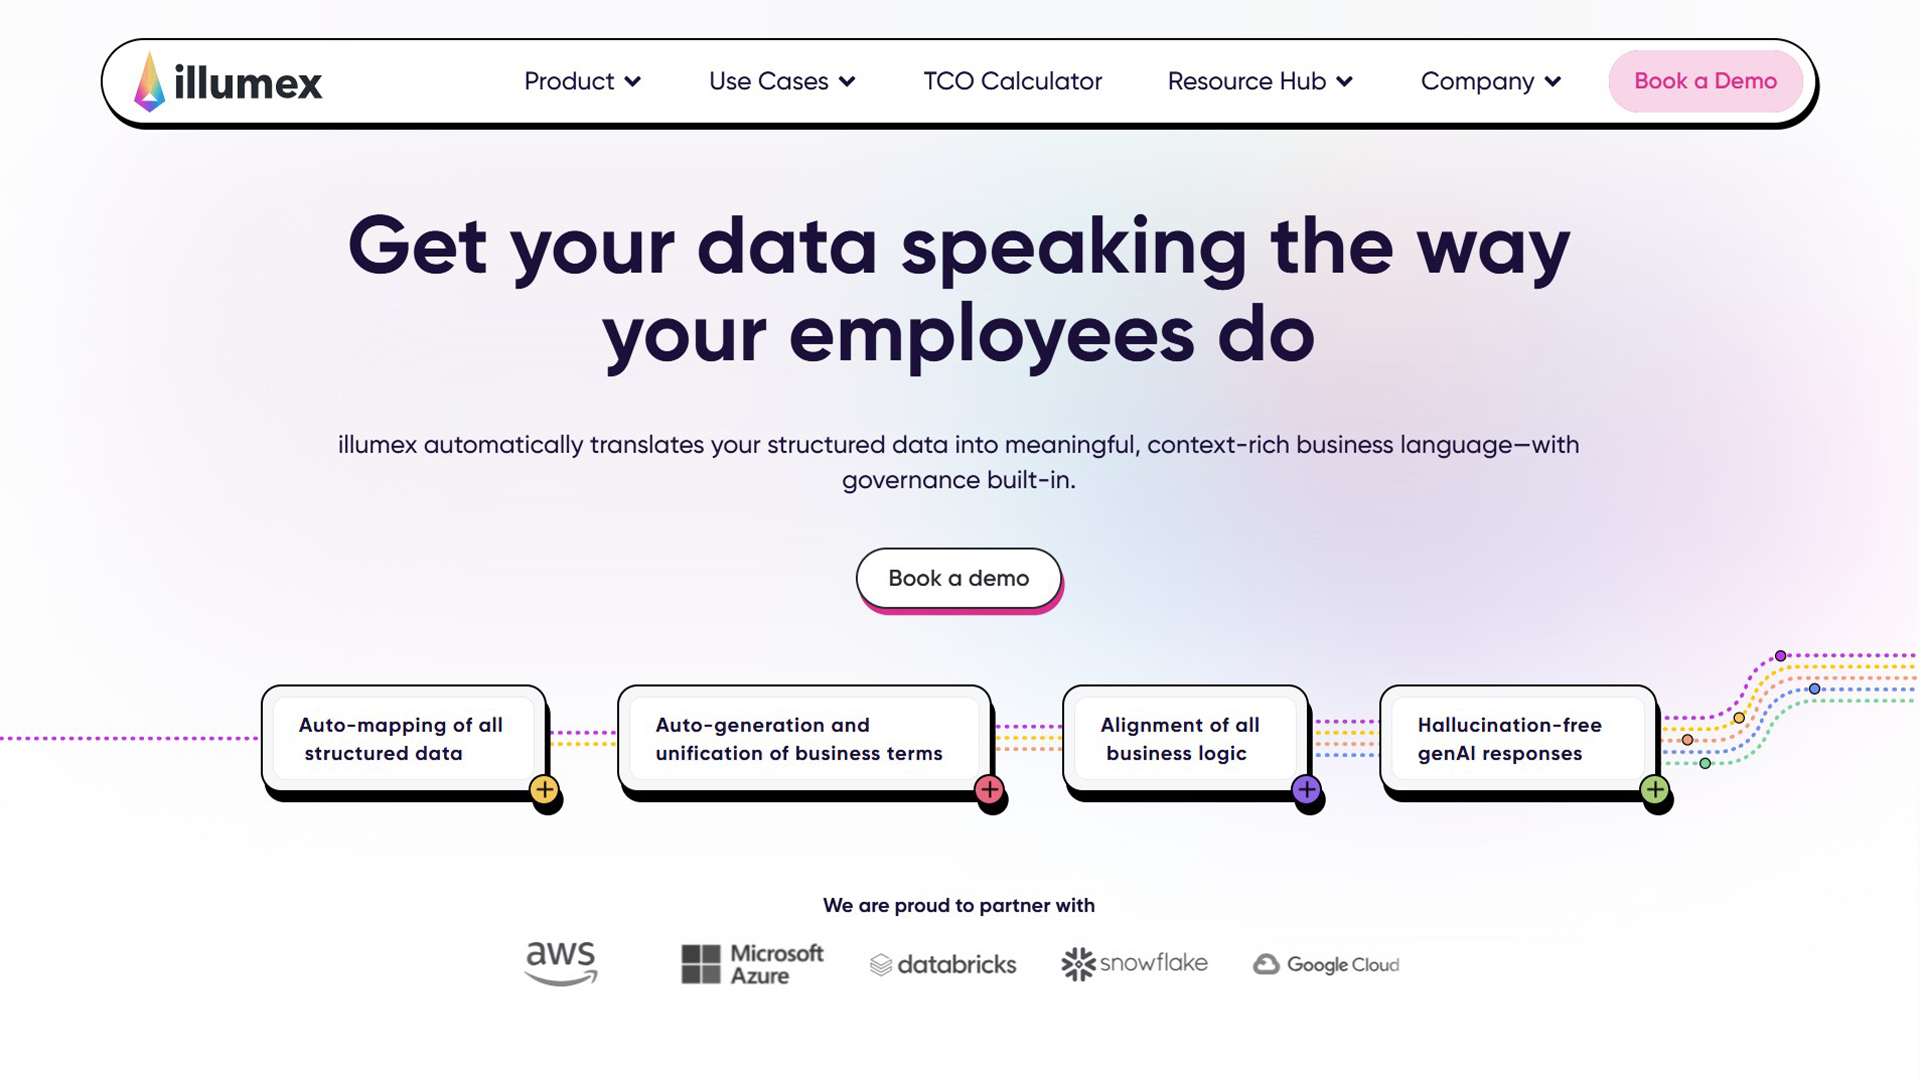Click the Microsoft Azure logo
This screenshot has height=1080, width=1920.
752,964
